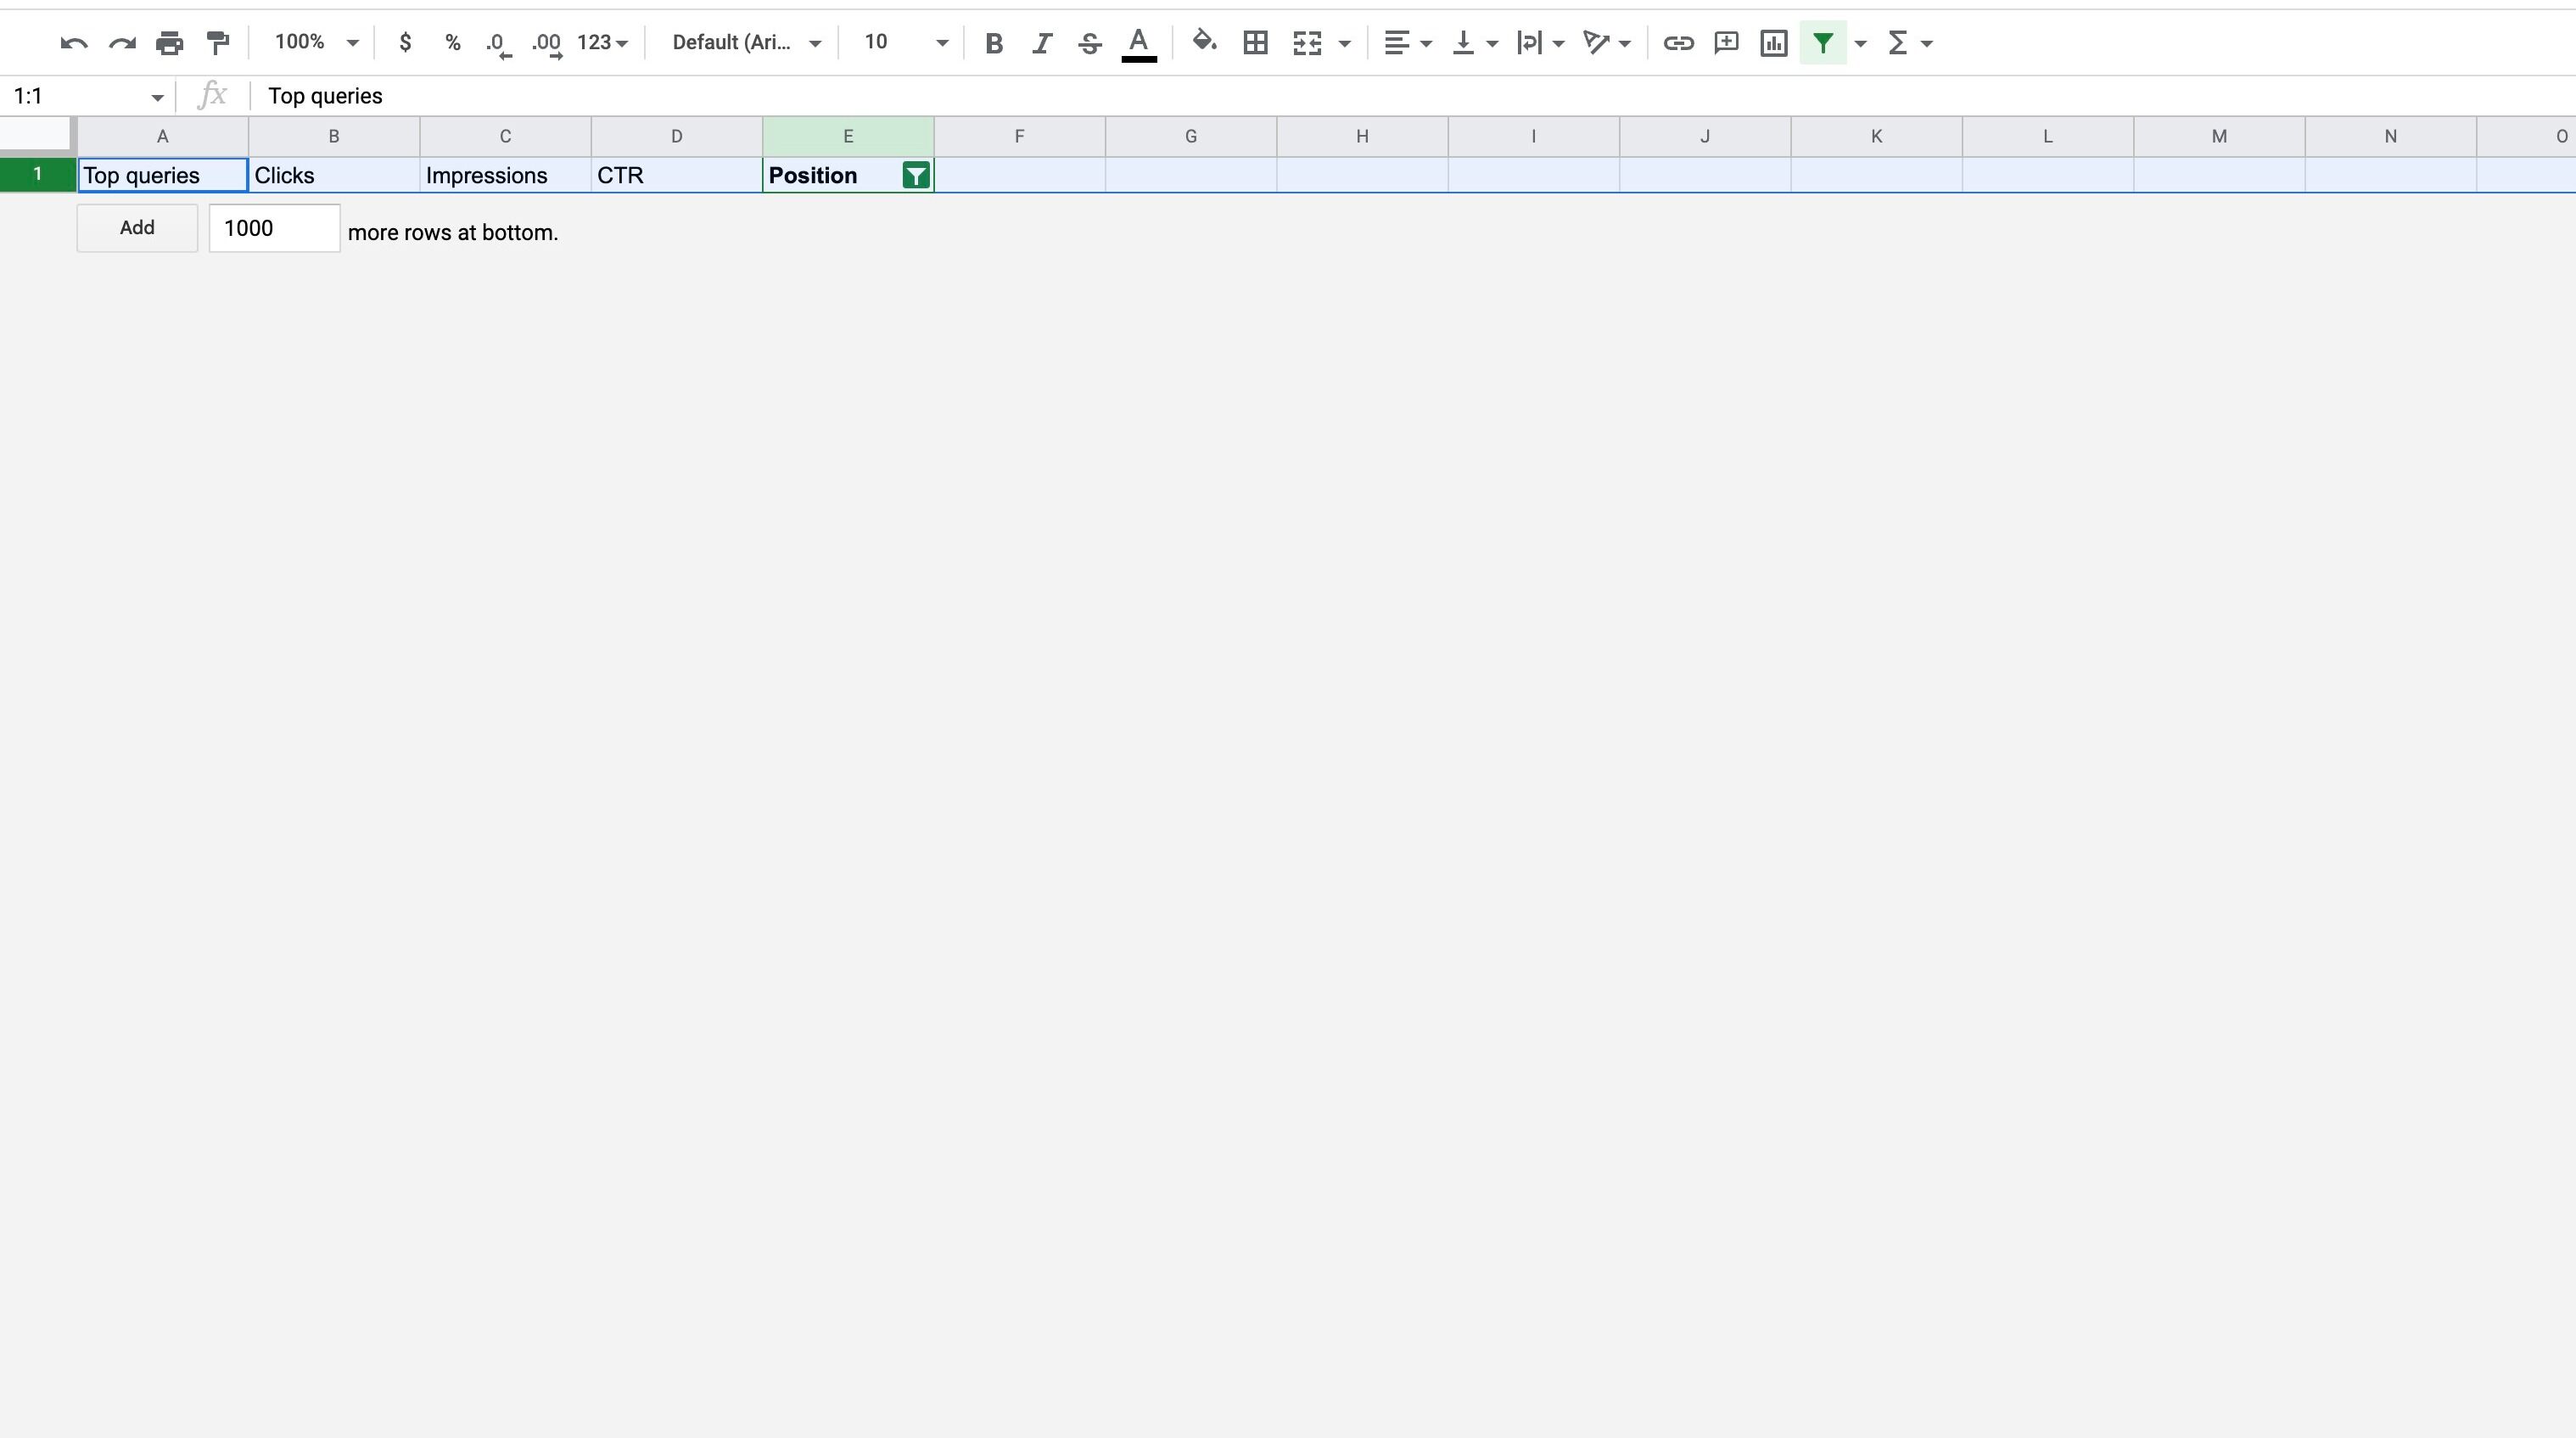Click the text wrapping icon
2576x1438 pixels.
point(1529,43)
